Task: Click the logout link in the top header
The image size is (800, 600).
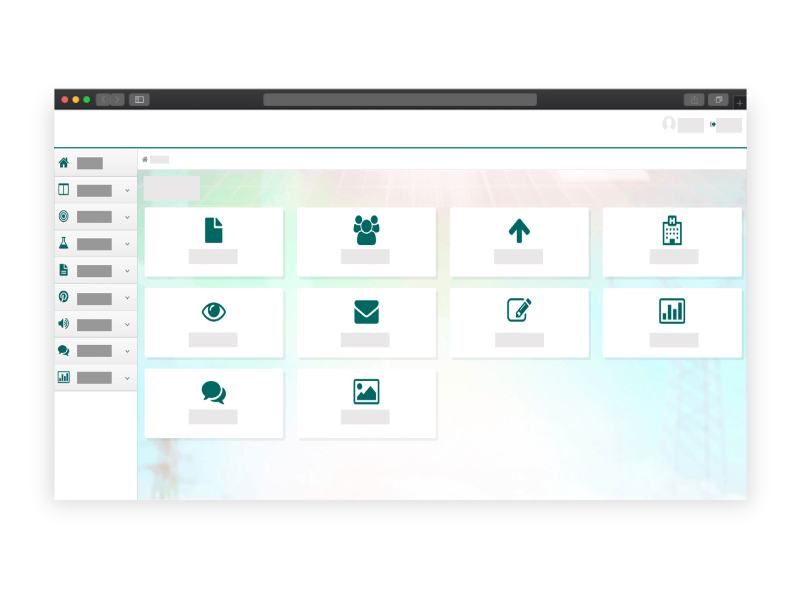Action: pos(727,125)
